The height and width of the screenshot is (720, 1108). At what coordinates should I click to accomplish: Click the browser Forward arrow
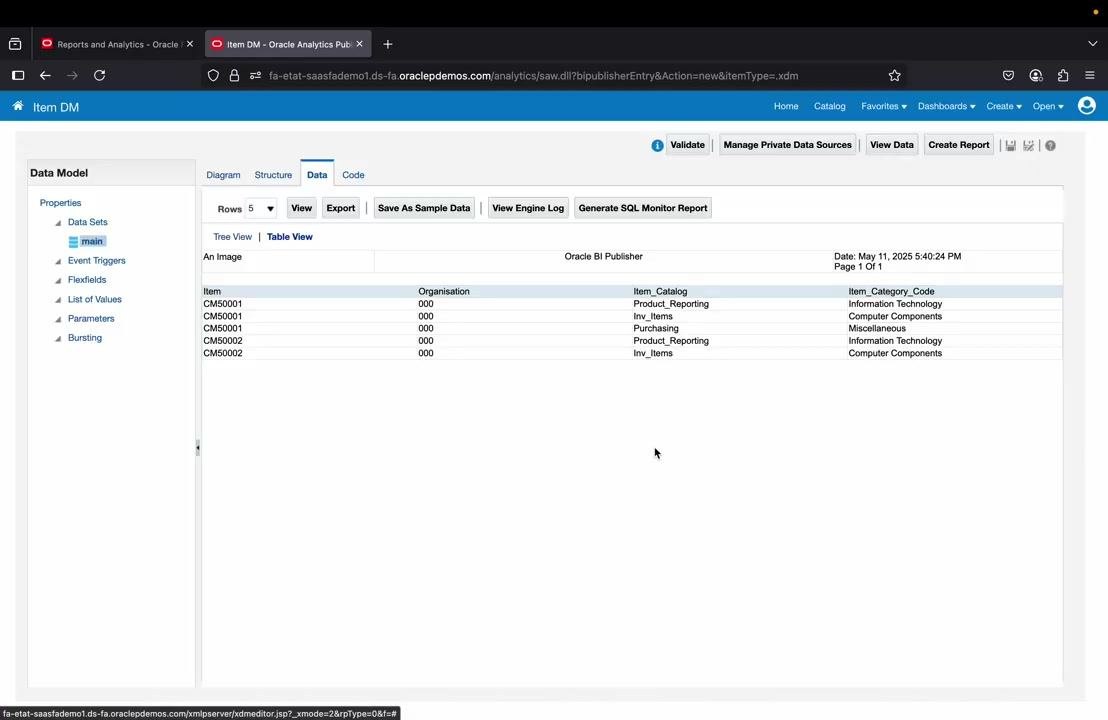tap(72, 76)
